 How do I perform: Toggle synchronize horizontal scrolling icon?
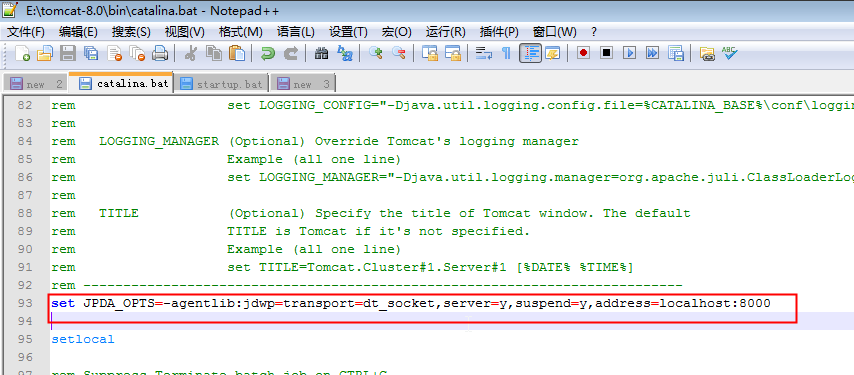coord(453,53)
